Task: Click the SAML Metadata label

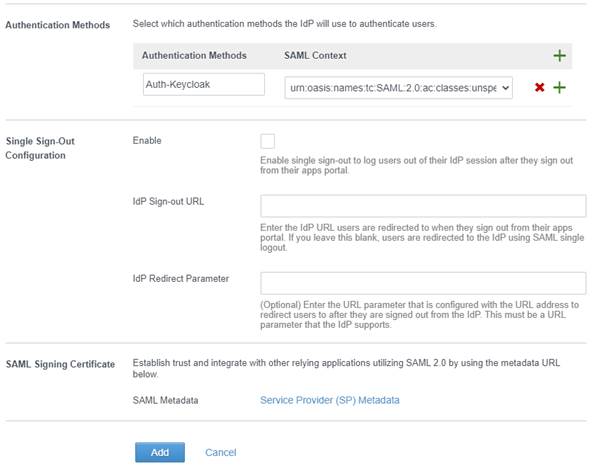Action: pos(166,400)
